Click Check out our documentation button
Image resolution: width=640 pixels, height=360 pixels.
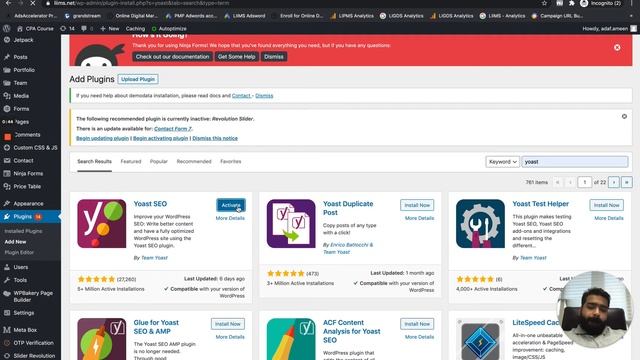[x=172, y=57]
